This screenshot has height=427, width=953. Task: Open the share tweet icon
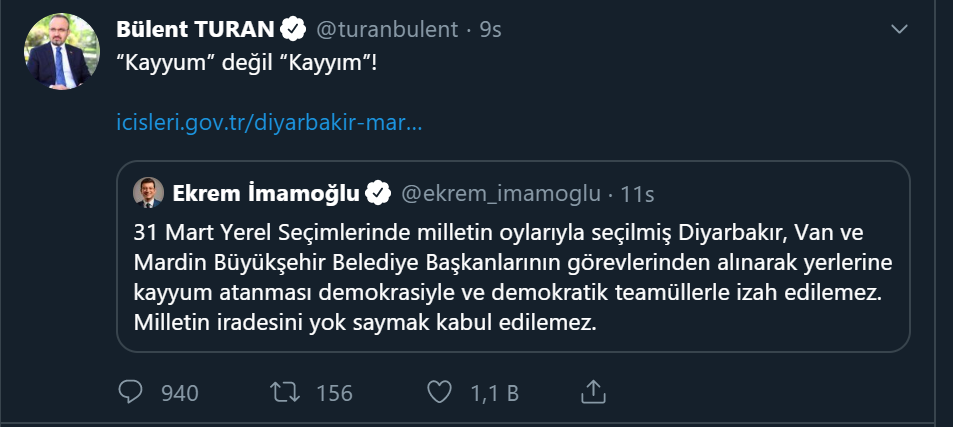pyautogui.click(x=593, y=391)
